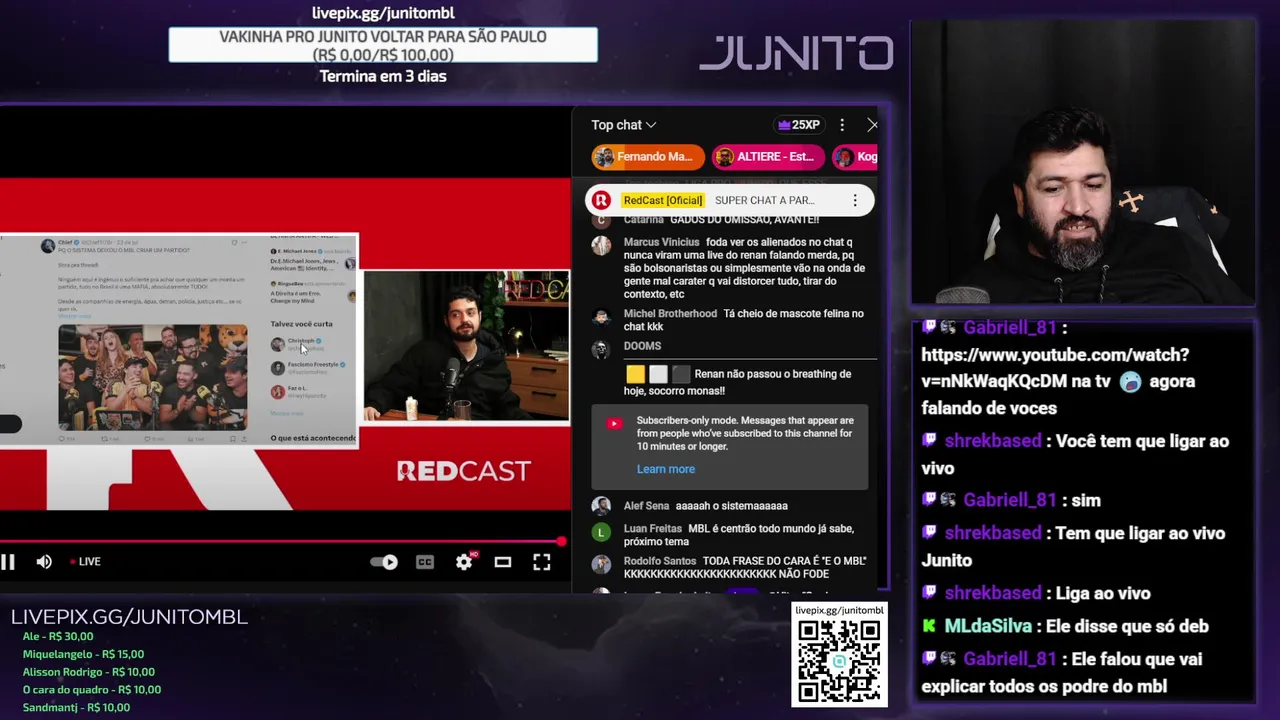Click the YouTube icon in subscribers-only notice
Image resolution: width=1280 pixels, height=720 pixels.
(614, 423)
